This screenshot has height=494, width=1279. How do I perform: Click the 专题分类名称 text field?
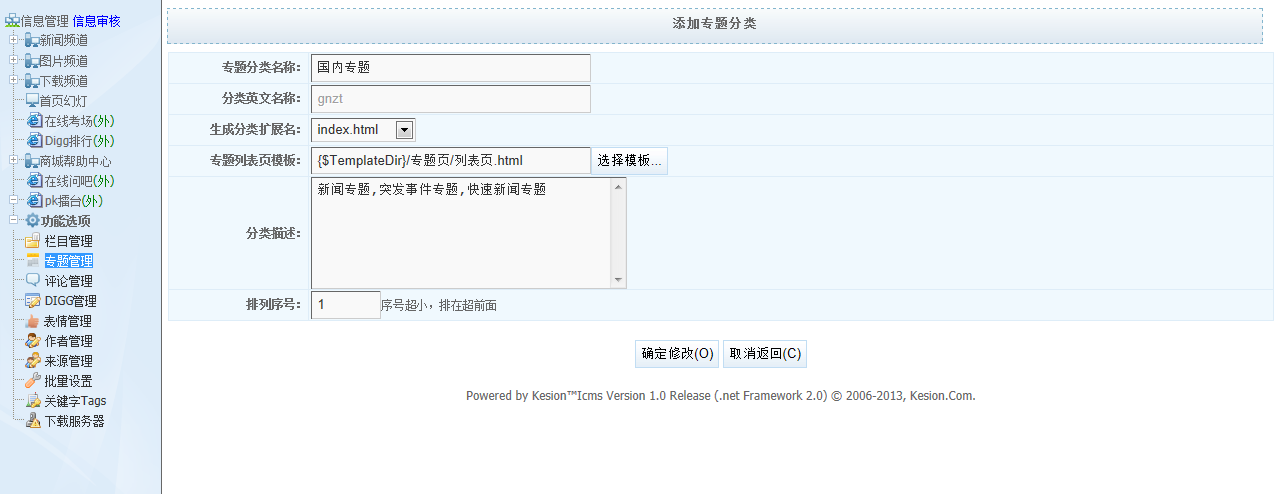pyautogui.click(x=450, y=68)
